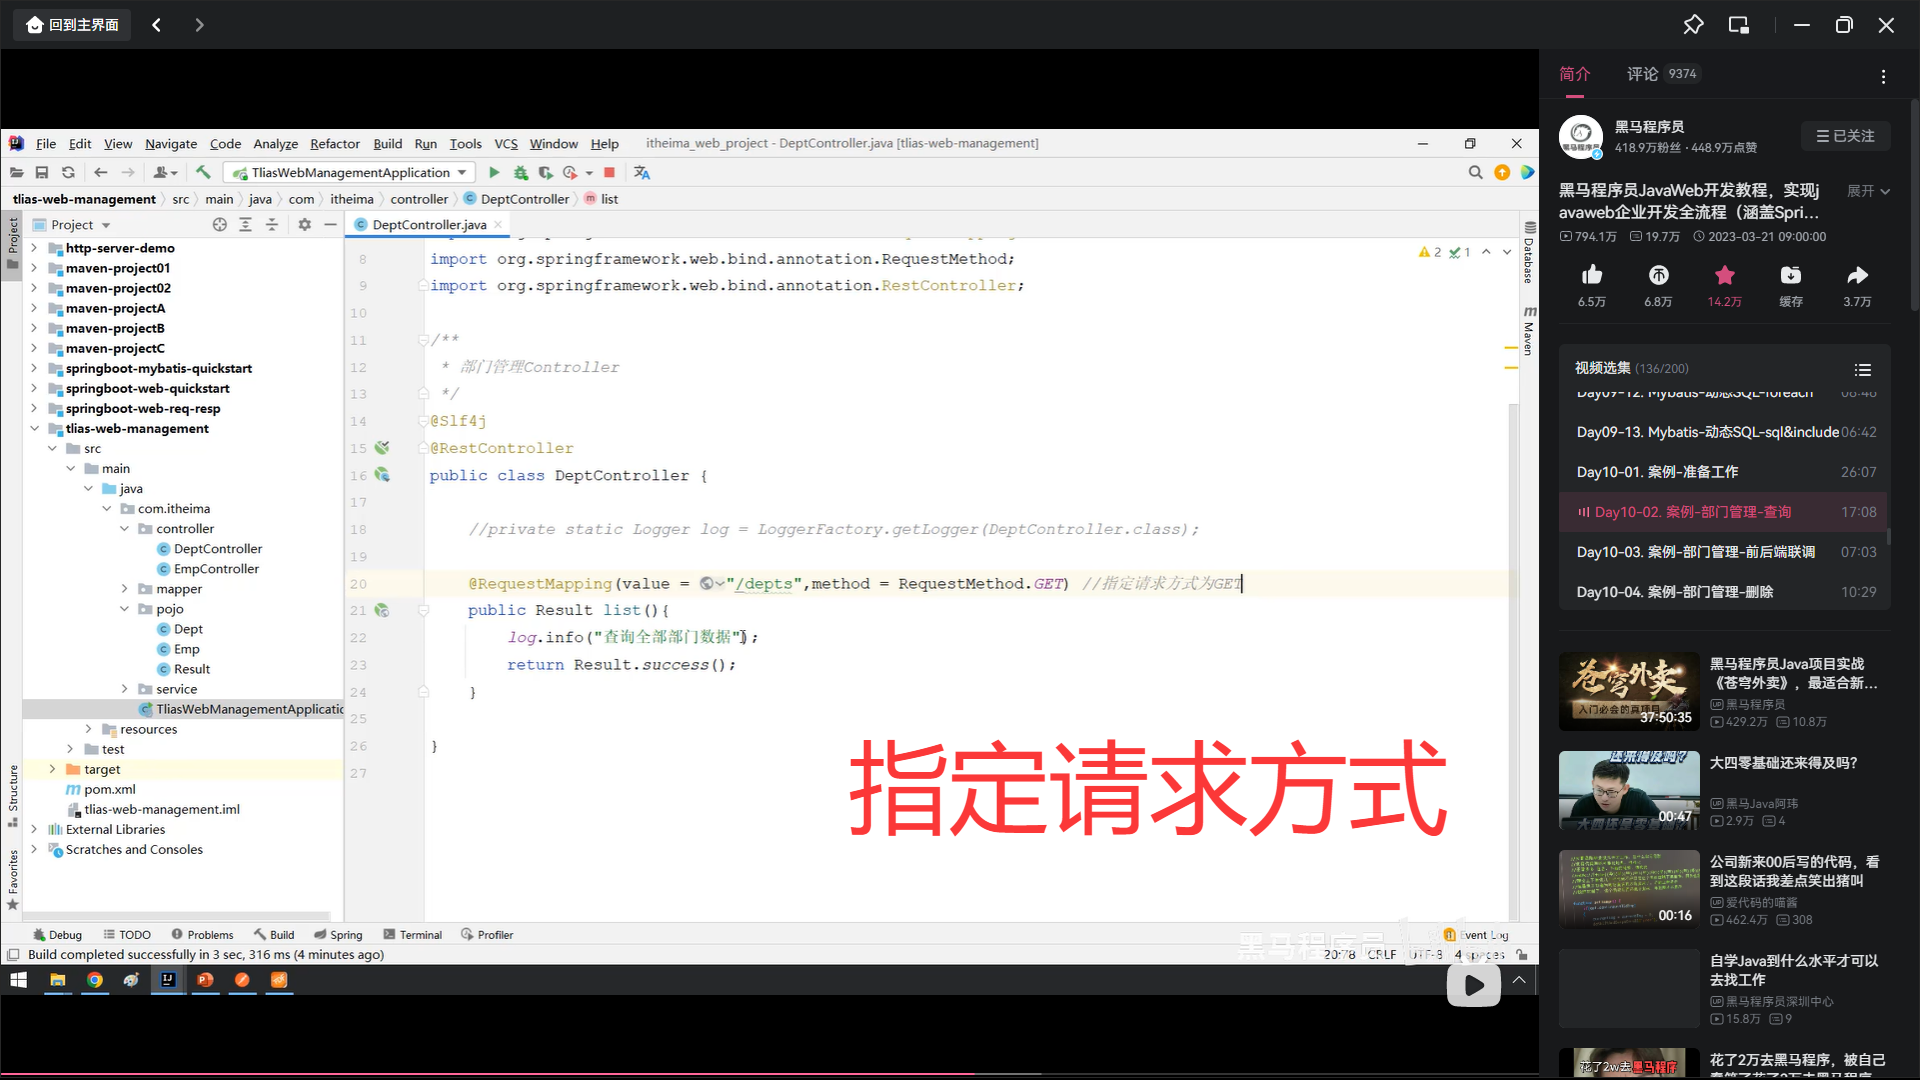
Task: Click the Build hammer icon
Action: point(203,173)
